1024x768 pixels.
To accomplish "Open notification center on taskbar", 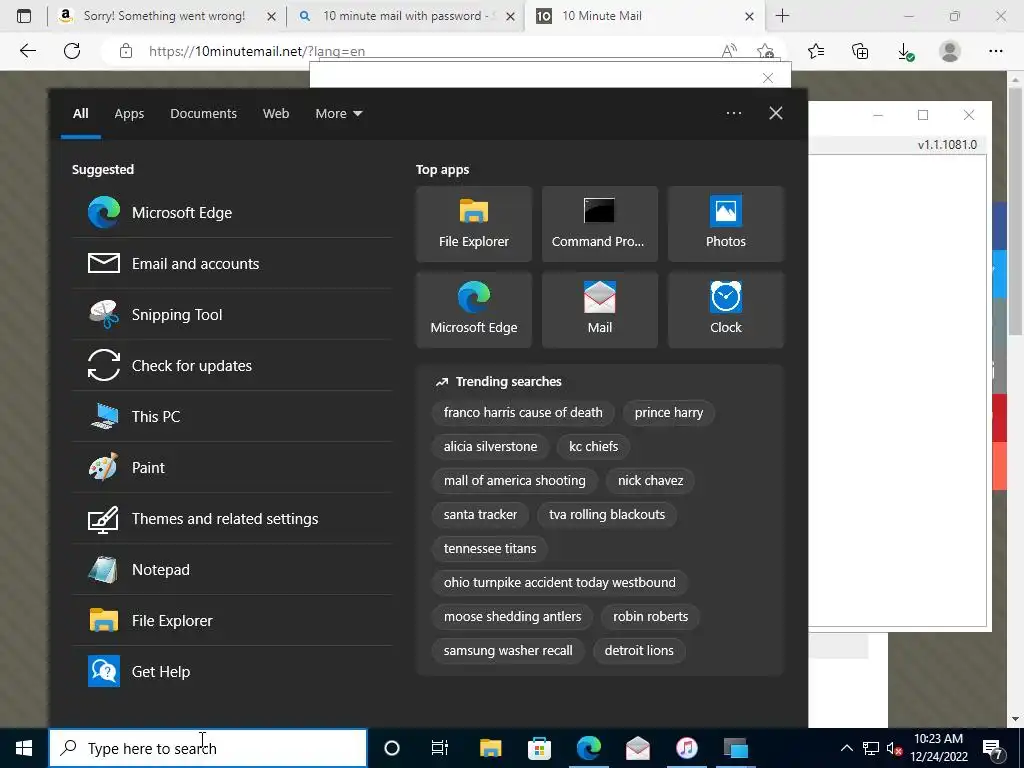I will (x=993, y=748).
